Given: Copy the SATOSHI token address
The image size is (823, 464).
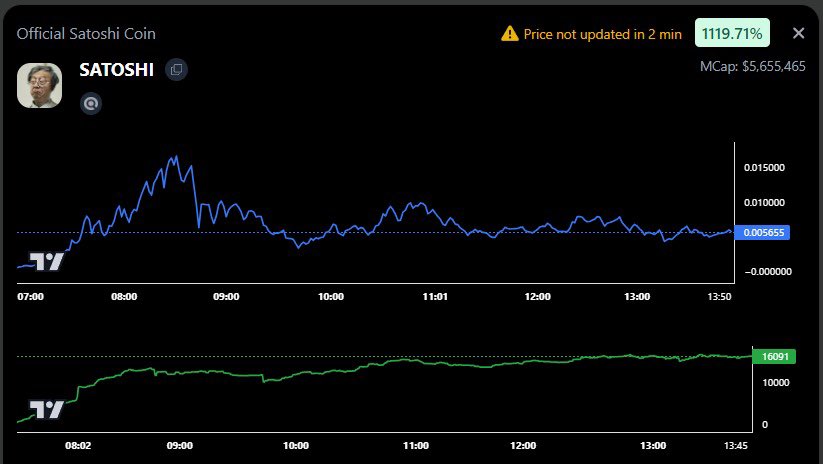Looking at the screenshot, I should pos(176,69).
